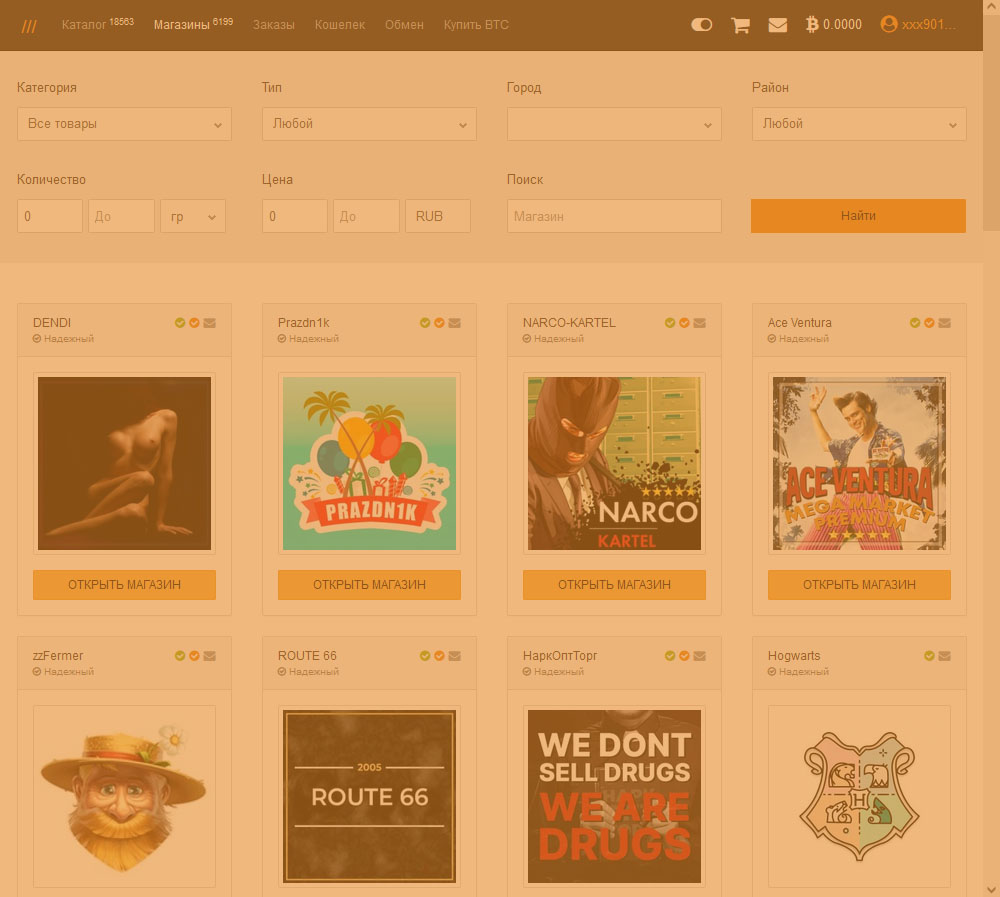Click the scrollbar's down arrow
Image resolution: width=1000 pixels, height=897 pixels.
coord(992,890)
